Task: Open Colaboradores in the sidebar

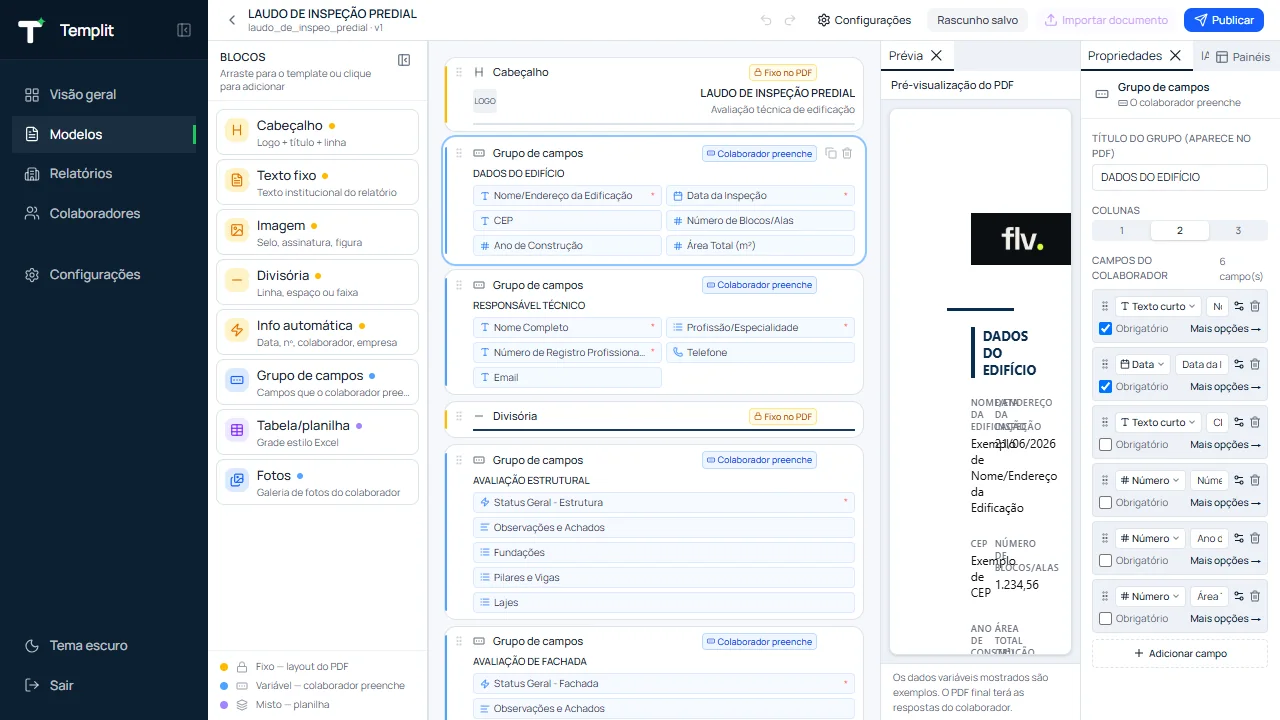Action: [104, 214]
